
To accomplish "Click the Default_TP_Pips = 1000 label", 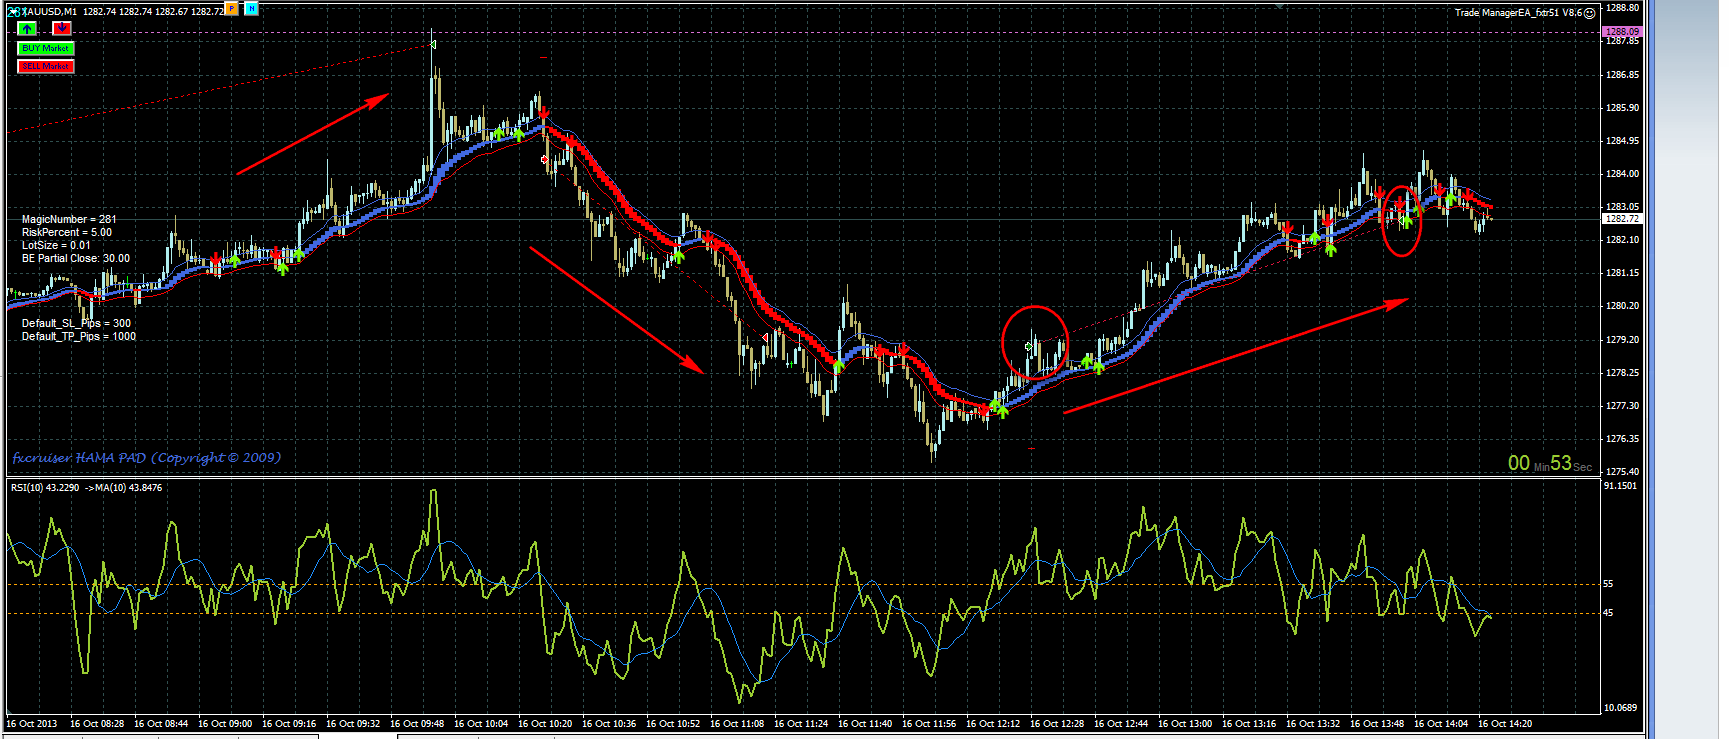I will coord(79,336).
